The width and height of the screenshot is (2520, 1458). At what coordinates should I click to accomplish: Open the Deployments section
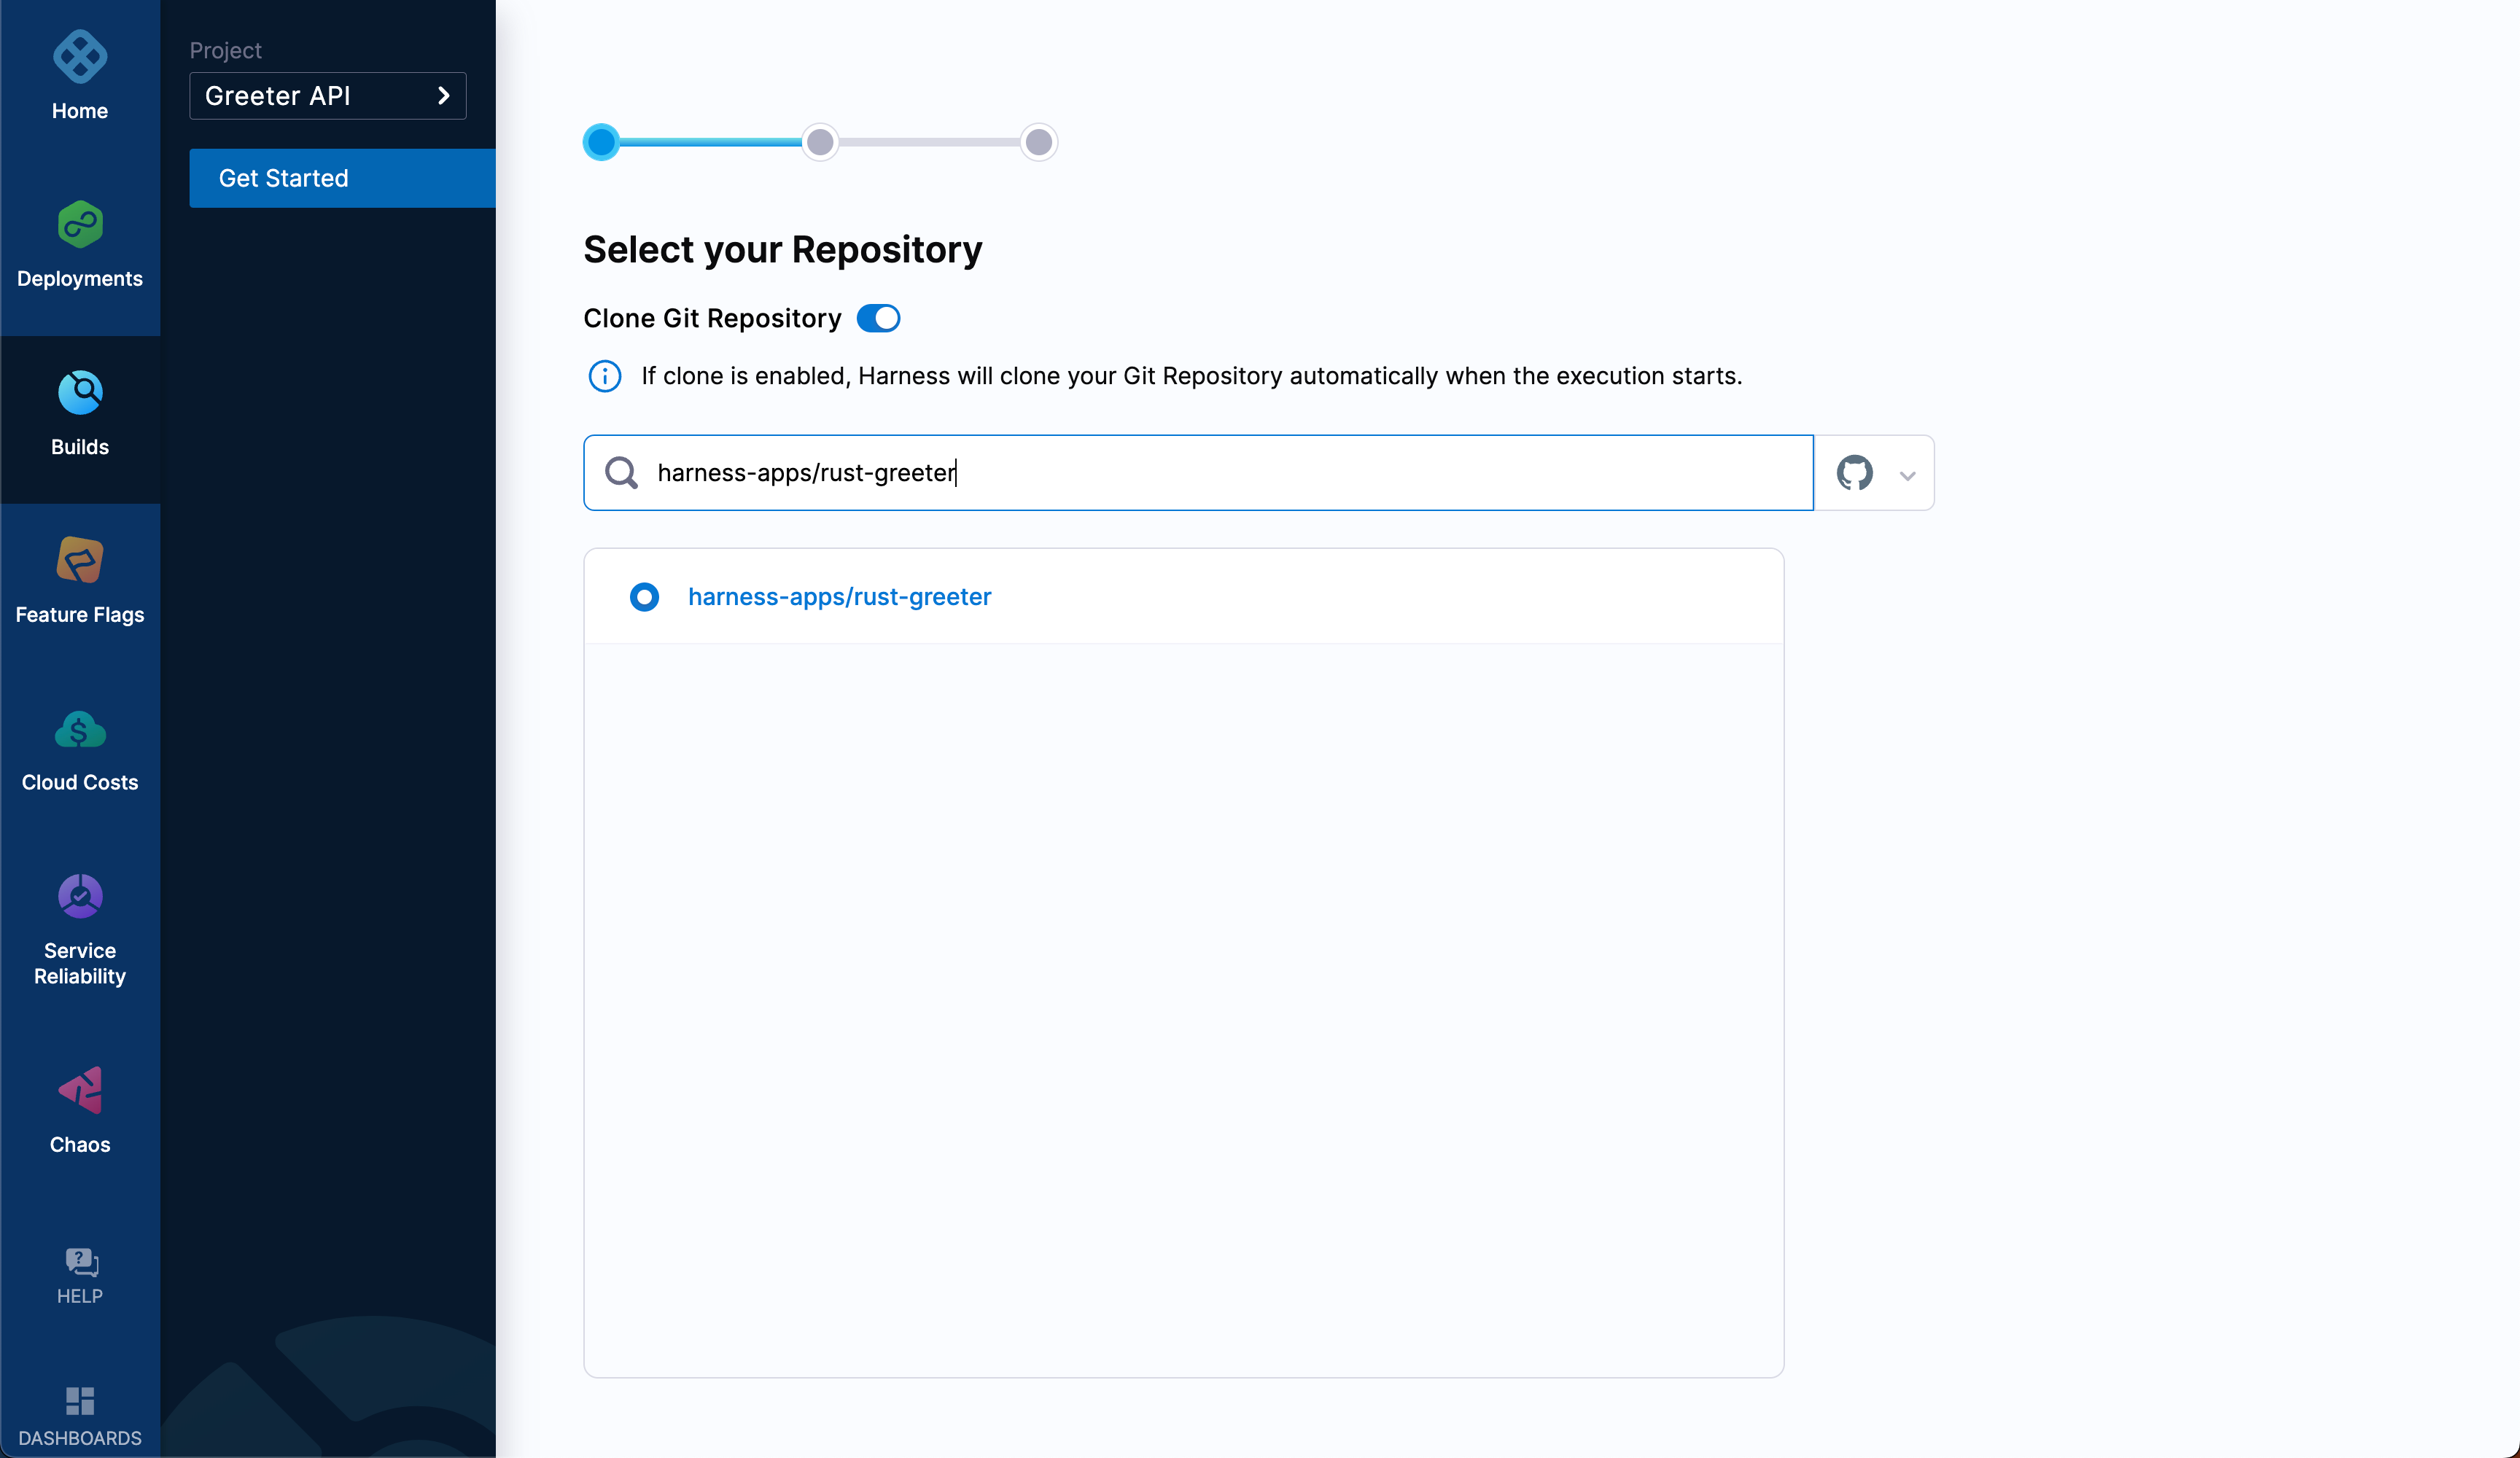point(79,243)
